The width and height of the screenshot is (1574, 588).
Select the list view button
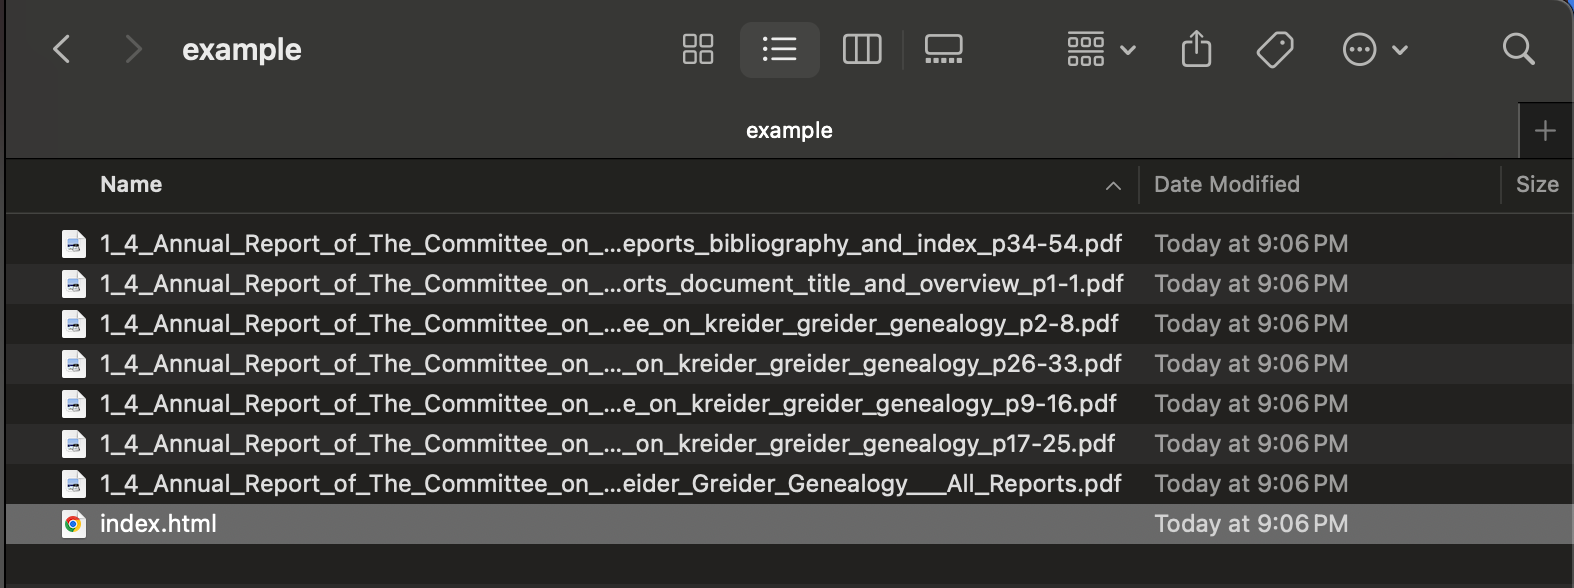coord(779,49)
